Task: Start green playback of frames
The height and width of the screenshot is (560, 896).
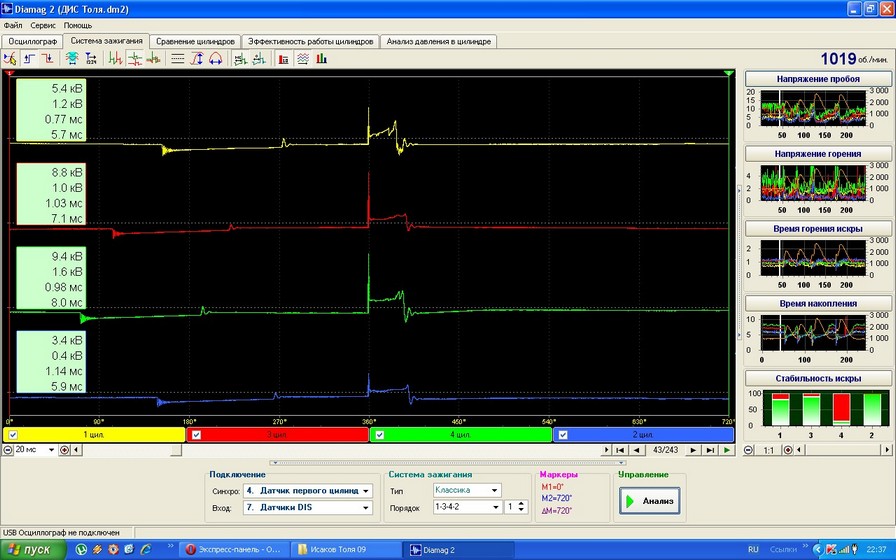Action: click(x=727, y=450)
